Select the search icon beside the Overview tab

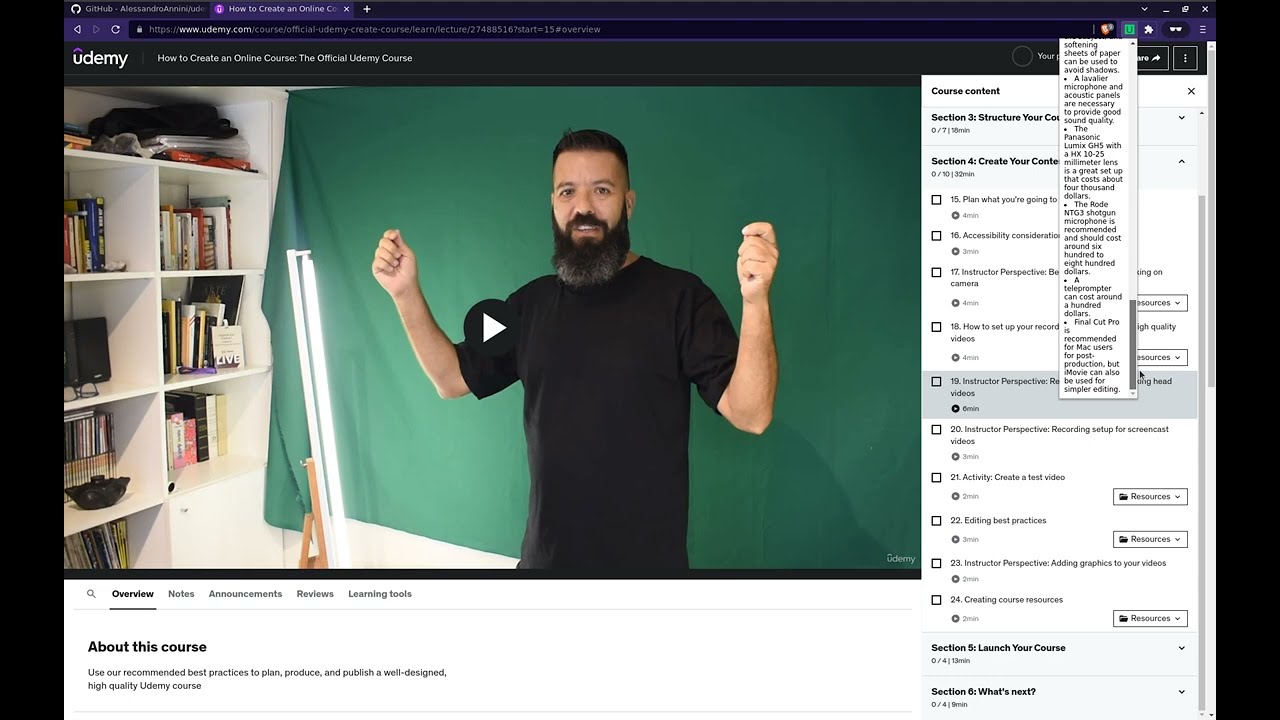91,593
